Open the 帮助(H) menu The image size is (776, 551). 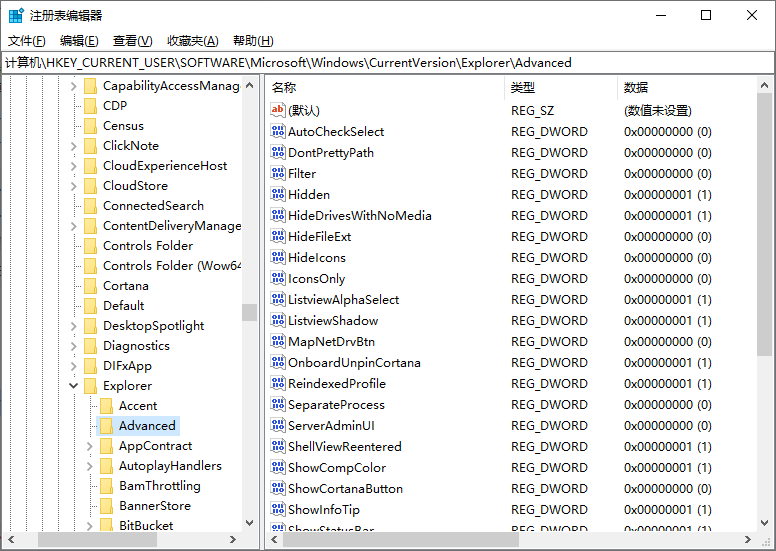click(253, 41)
